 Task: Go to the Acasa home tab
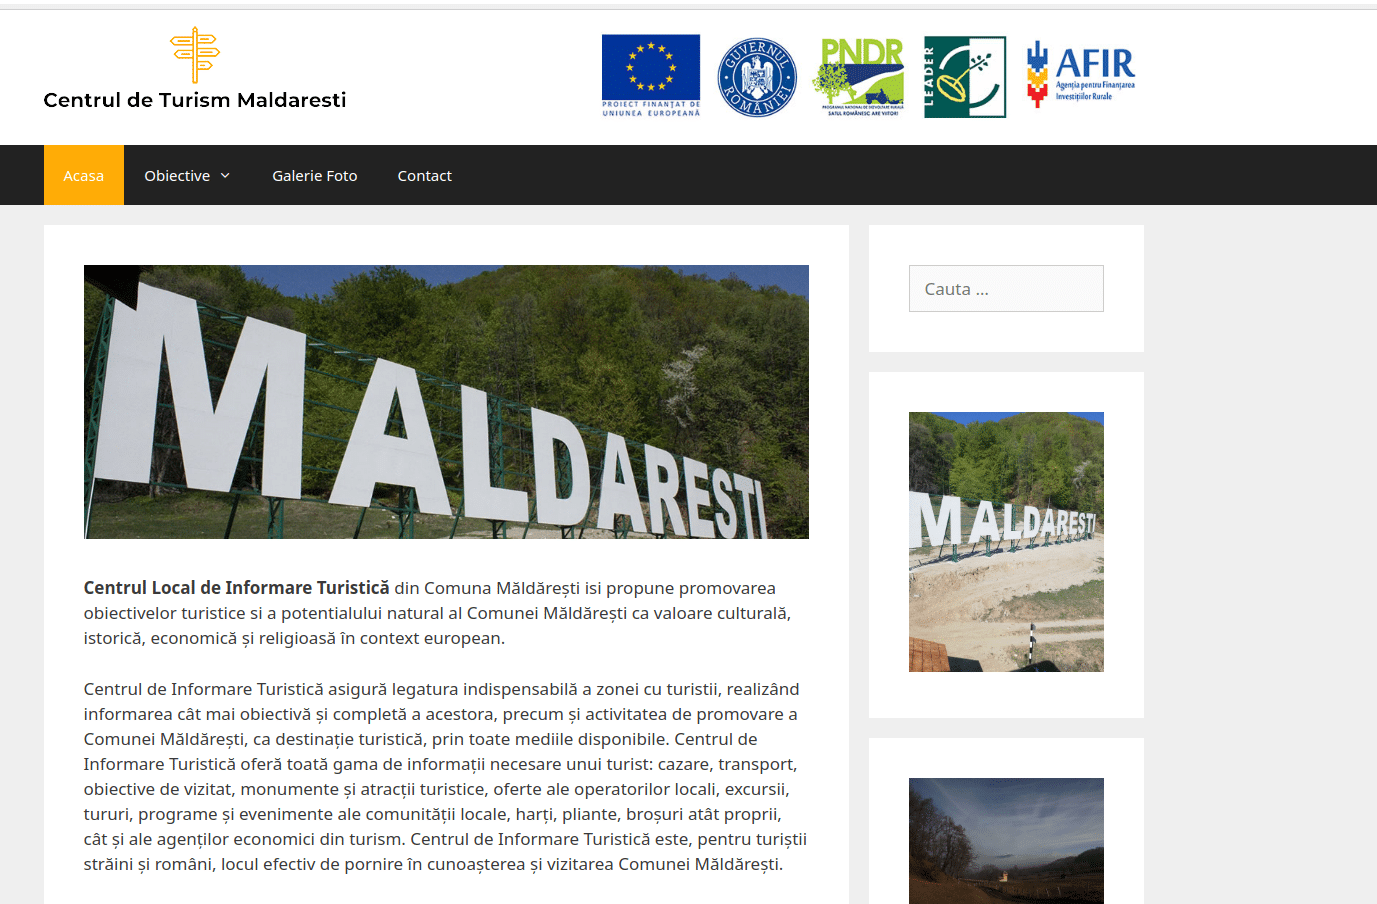(83, 176)
